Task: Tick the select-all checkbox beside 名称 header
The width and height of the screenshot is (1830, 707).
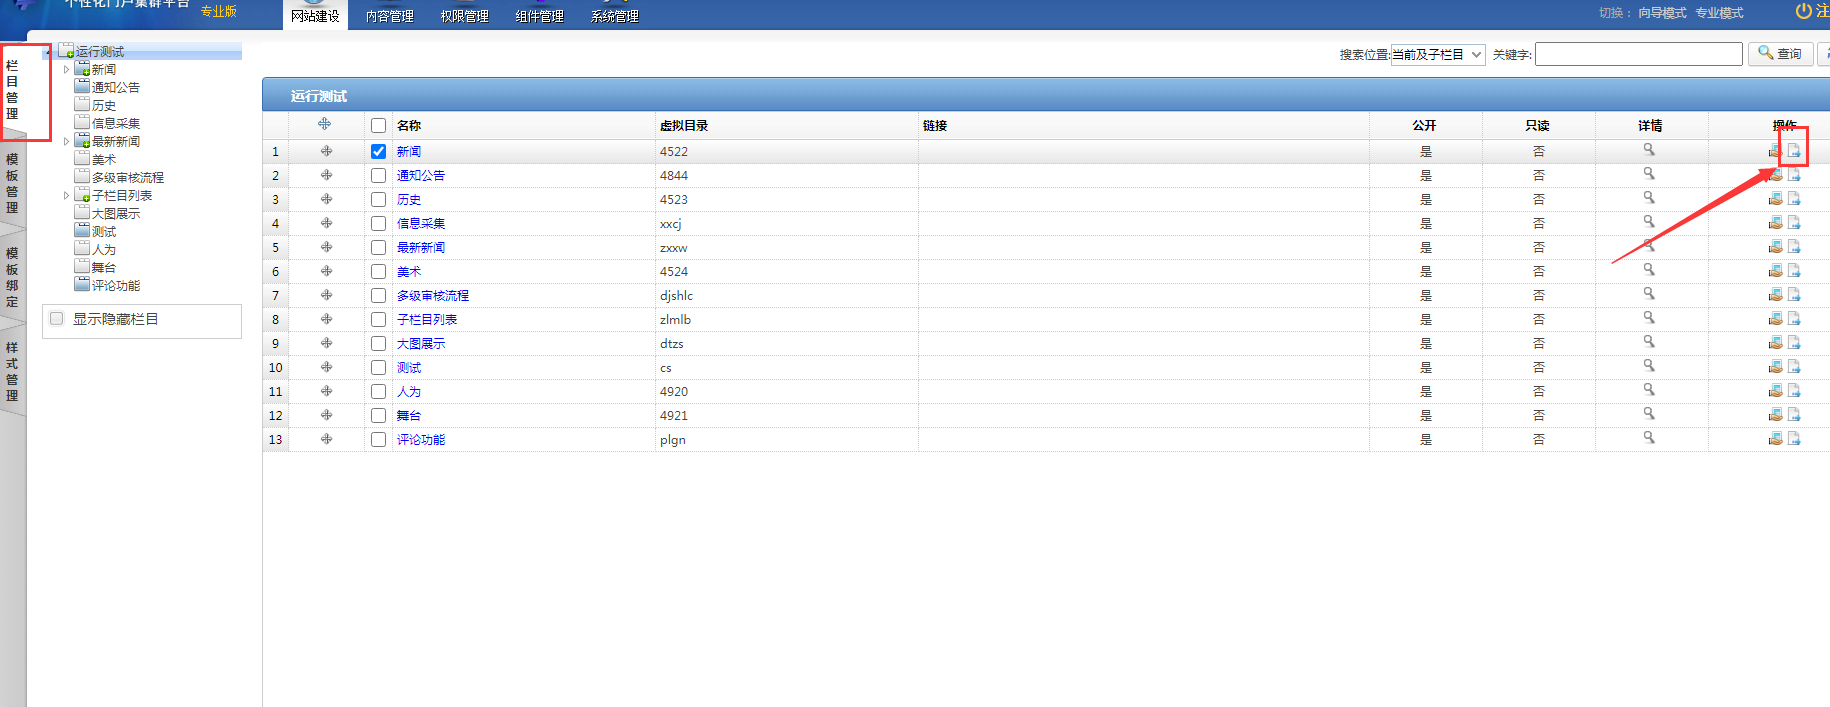Action: coord(378,126)
